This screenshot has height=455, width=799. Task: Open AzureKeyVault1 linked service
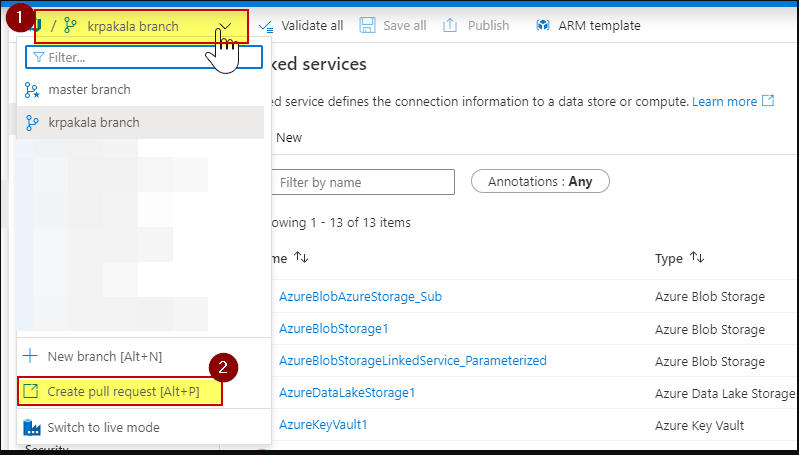coord(323,424)
